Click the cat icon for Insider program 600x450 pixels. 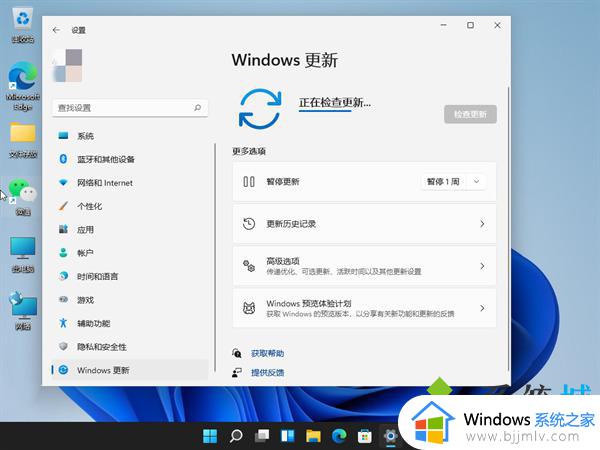249,308
